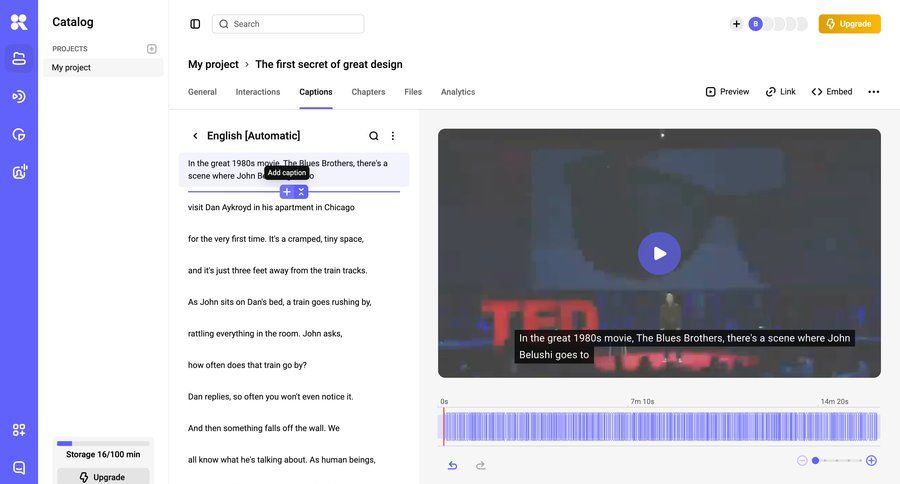Click the yellow Upgrade button

[849, 24]
